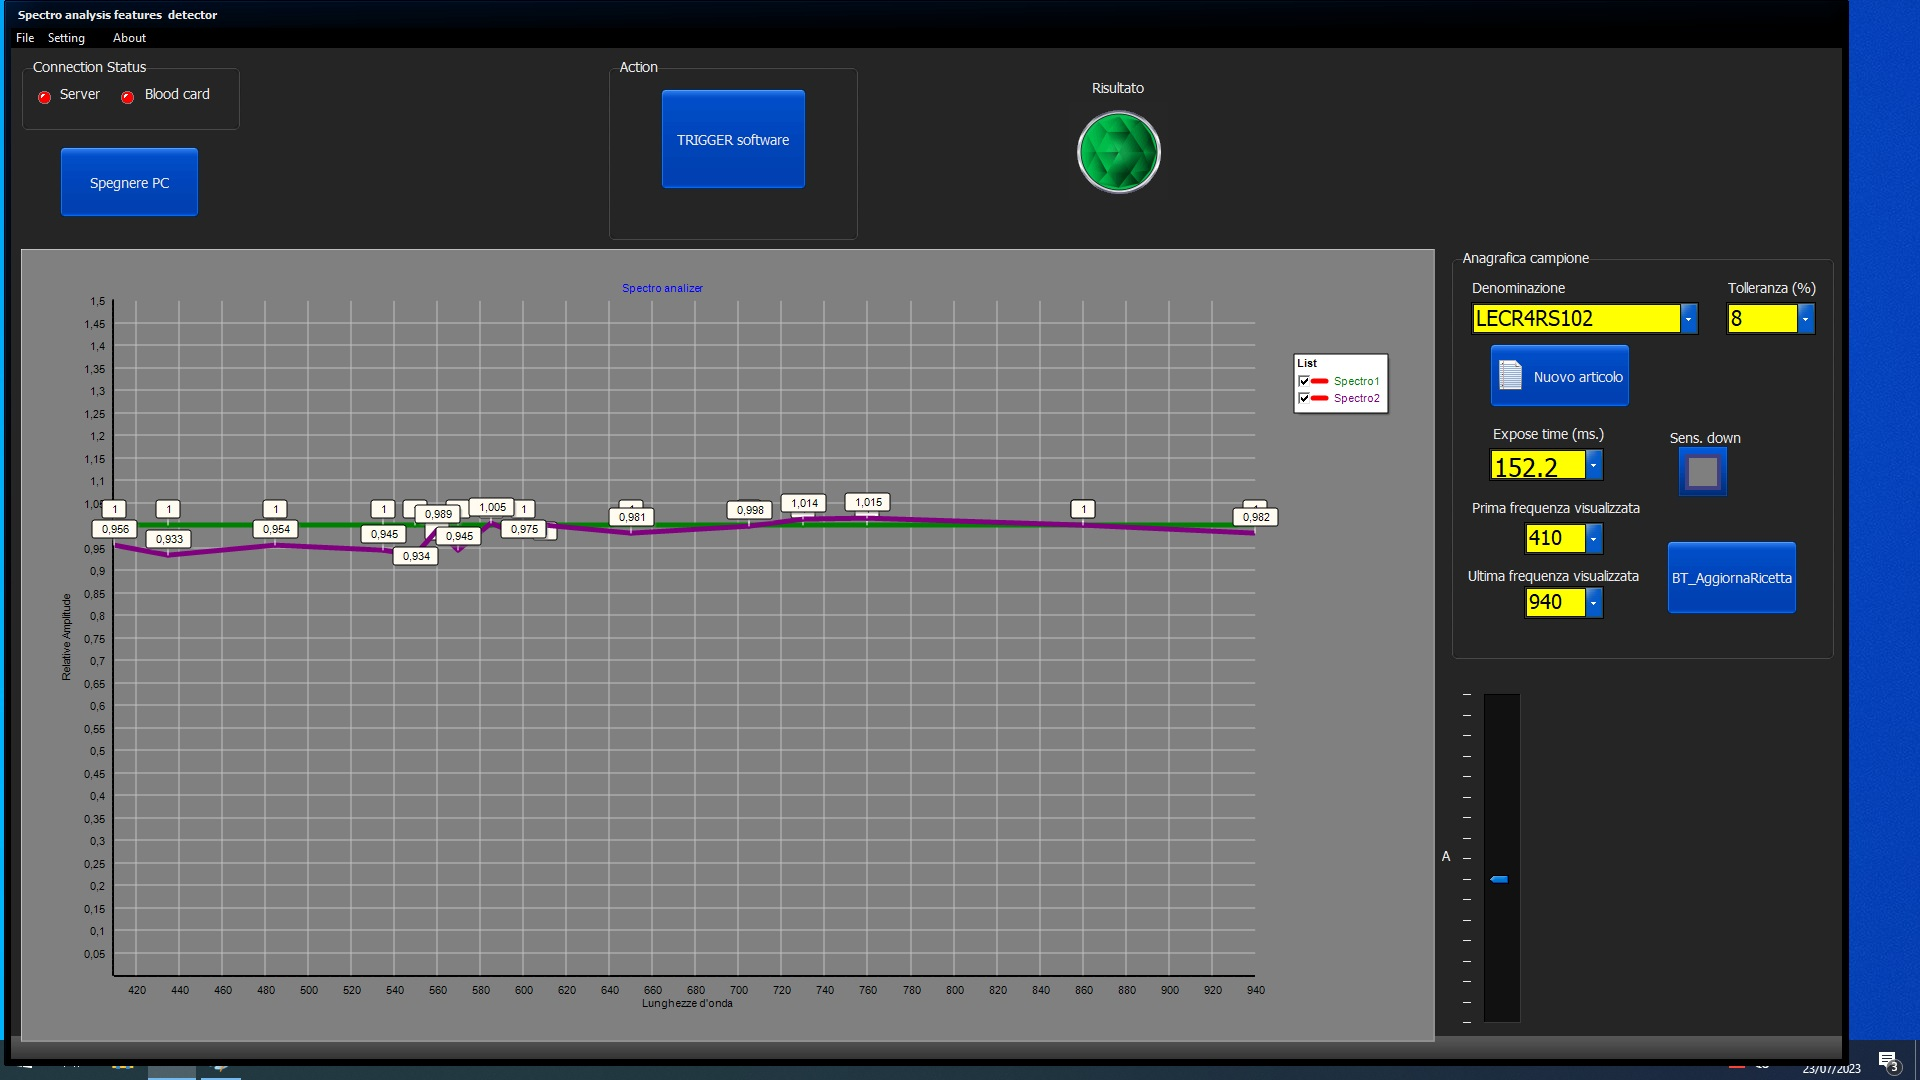Screen dimensions: 1920x1080
Task: Toggle the Sens. down square button
Action: tap(1703, 472)
